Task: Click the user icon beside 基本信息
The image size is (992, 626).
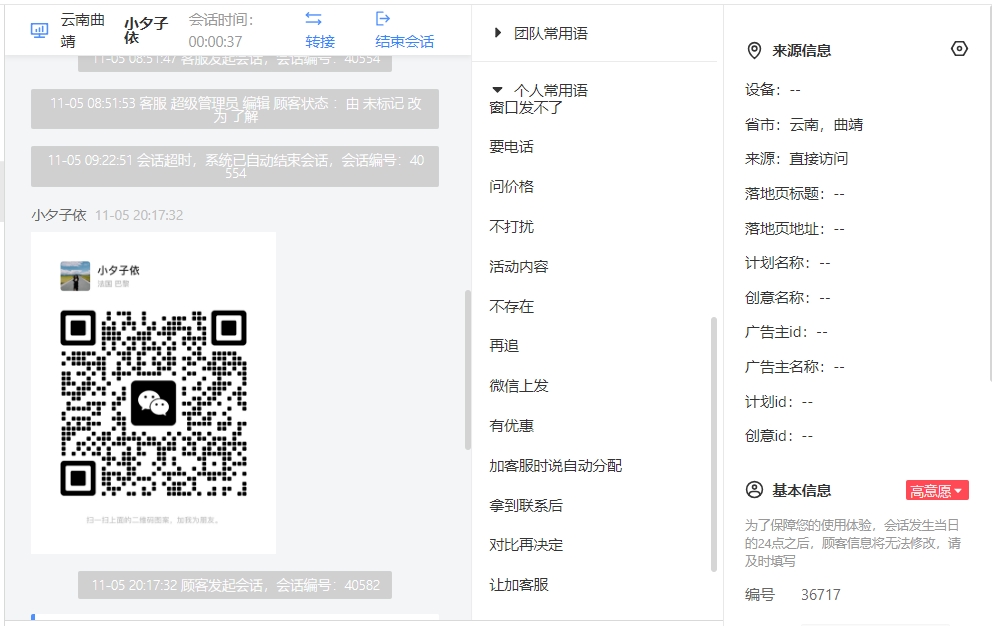Action: click(754, 490)
